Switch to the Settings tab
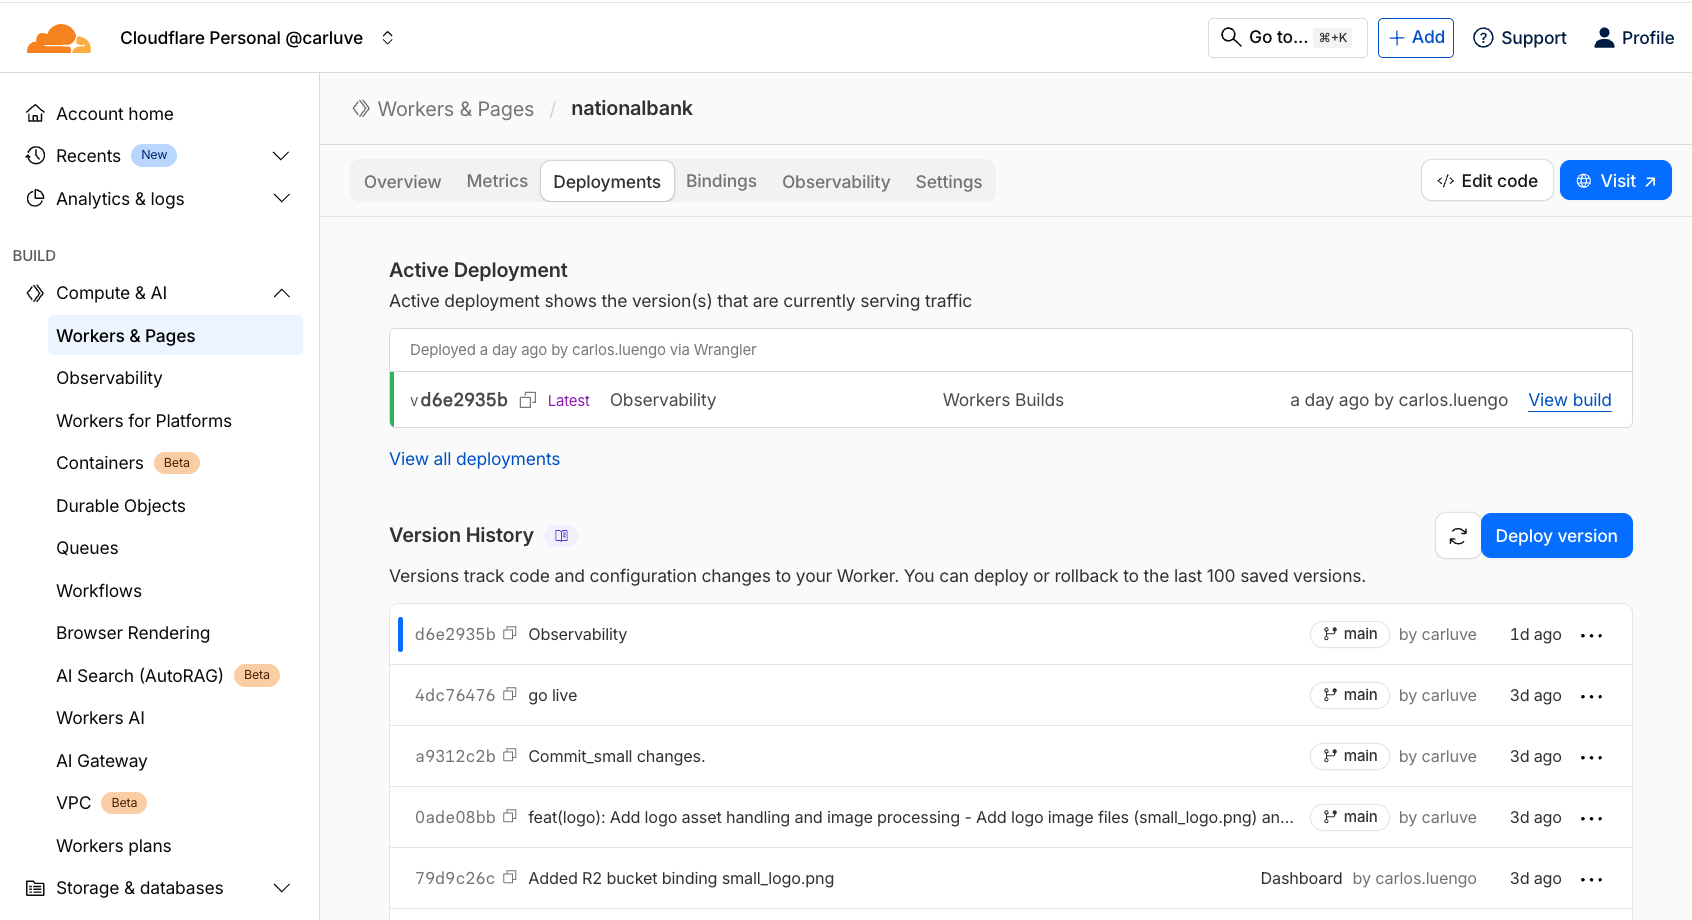This screenshot has height=920, width=1692. pyautogui.click(x=948, y=182)
